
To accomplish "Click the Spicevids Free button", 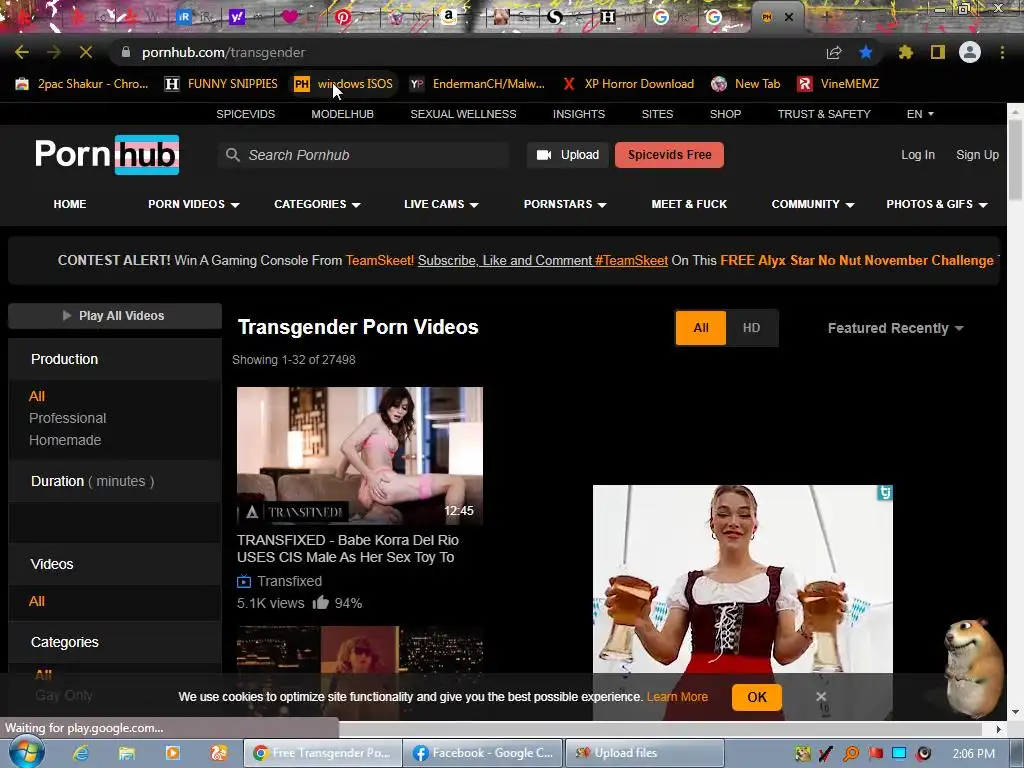I will click(x=669, y=155).
